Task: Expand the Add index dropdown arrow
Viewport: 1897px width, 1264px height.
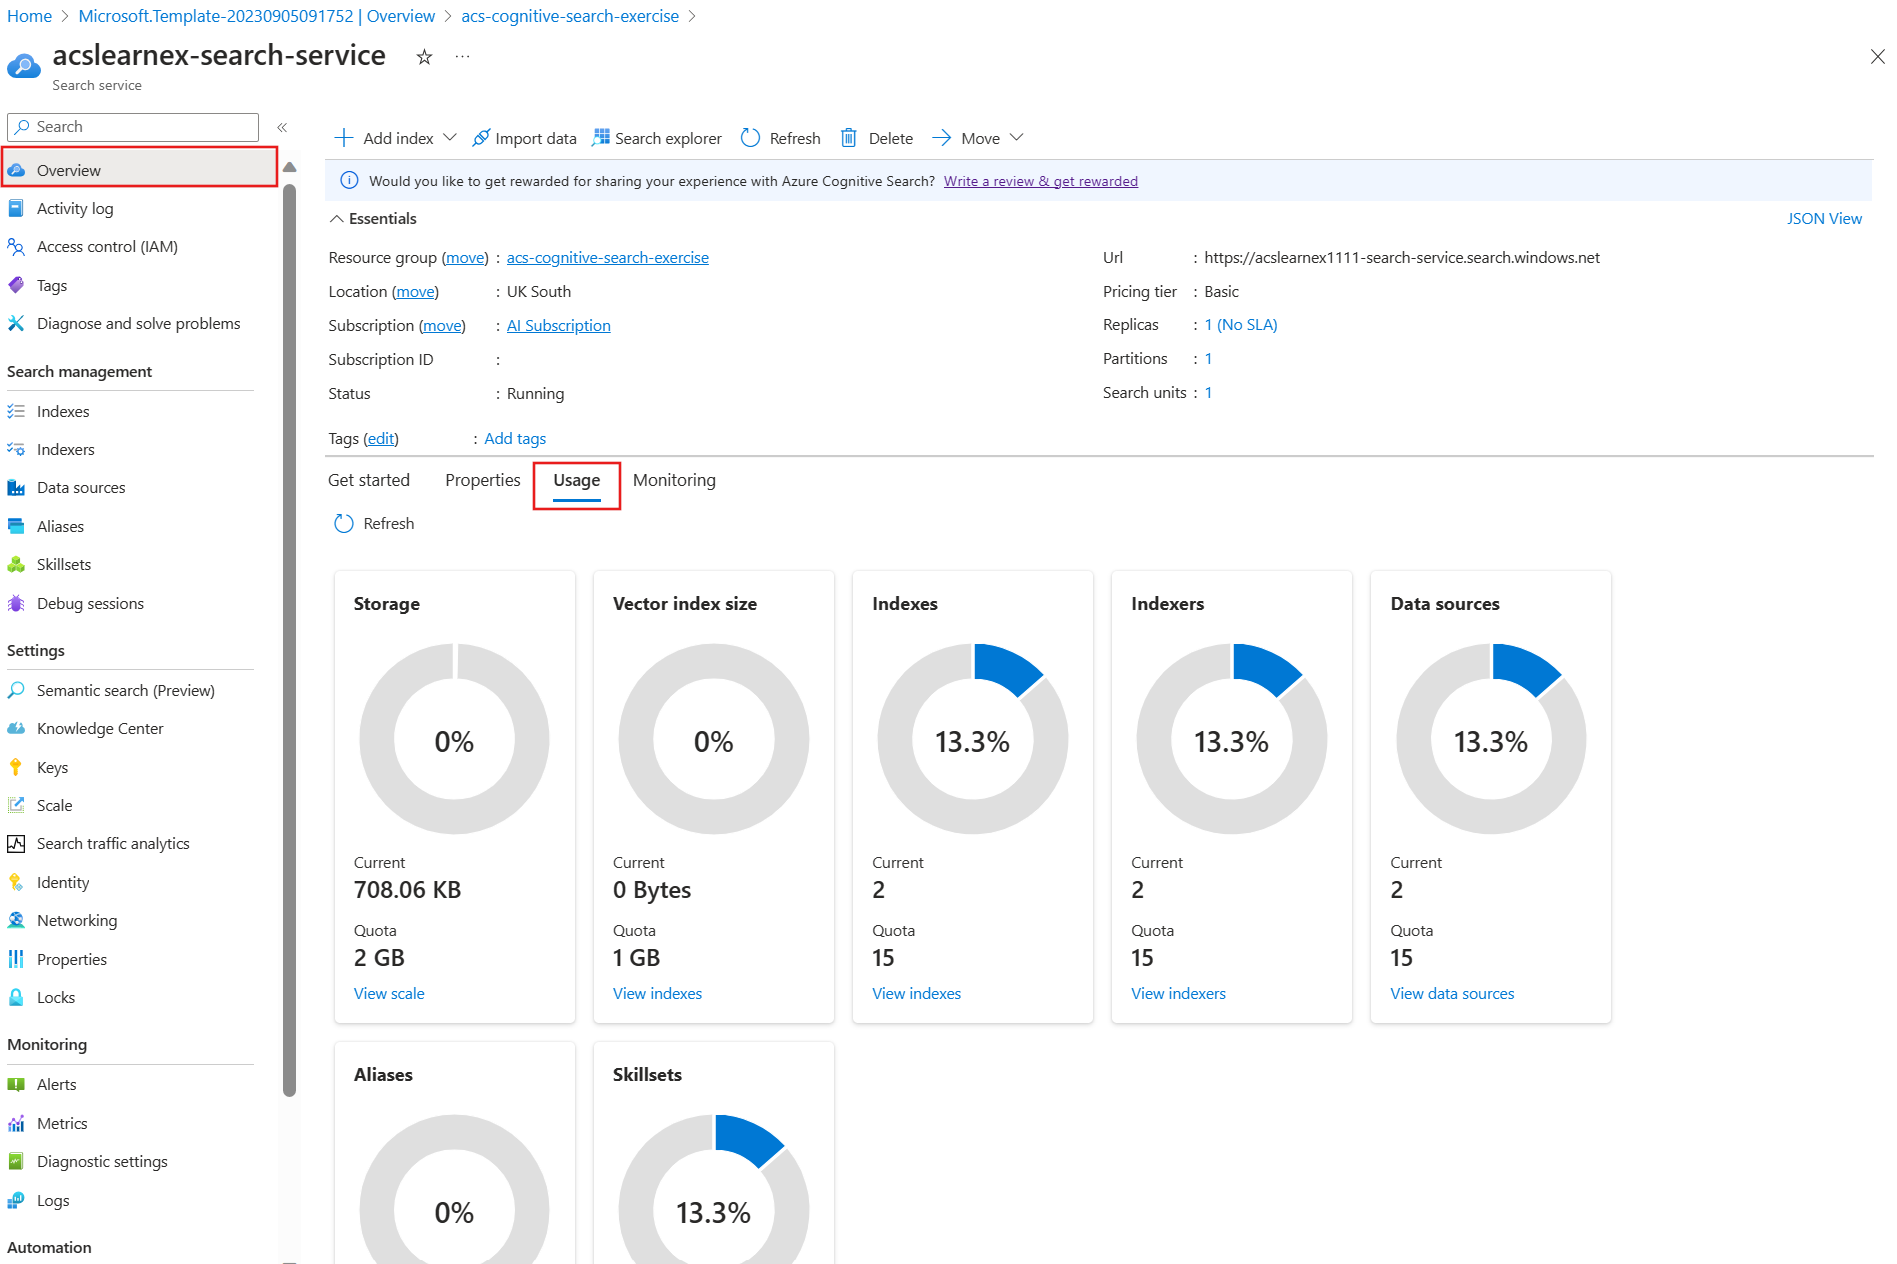Action: [x=450, y=137]
